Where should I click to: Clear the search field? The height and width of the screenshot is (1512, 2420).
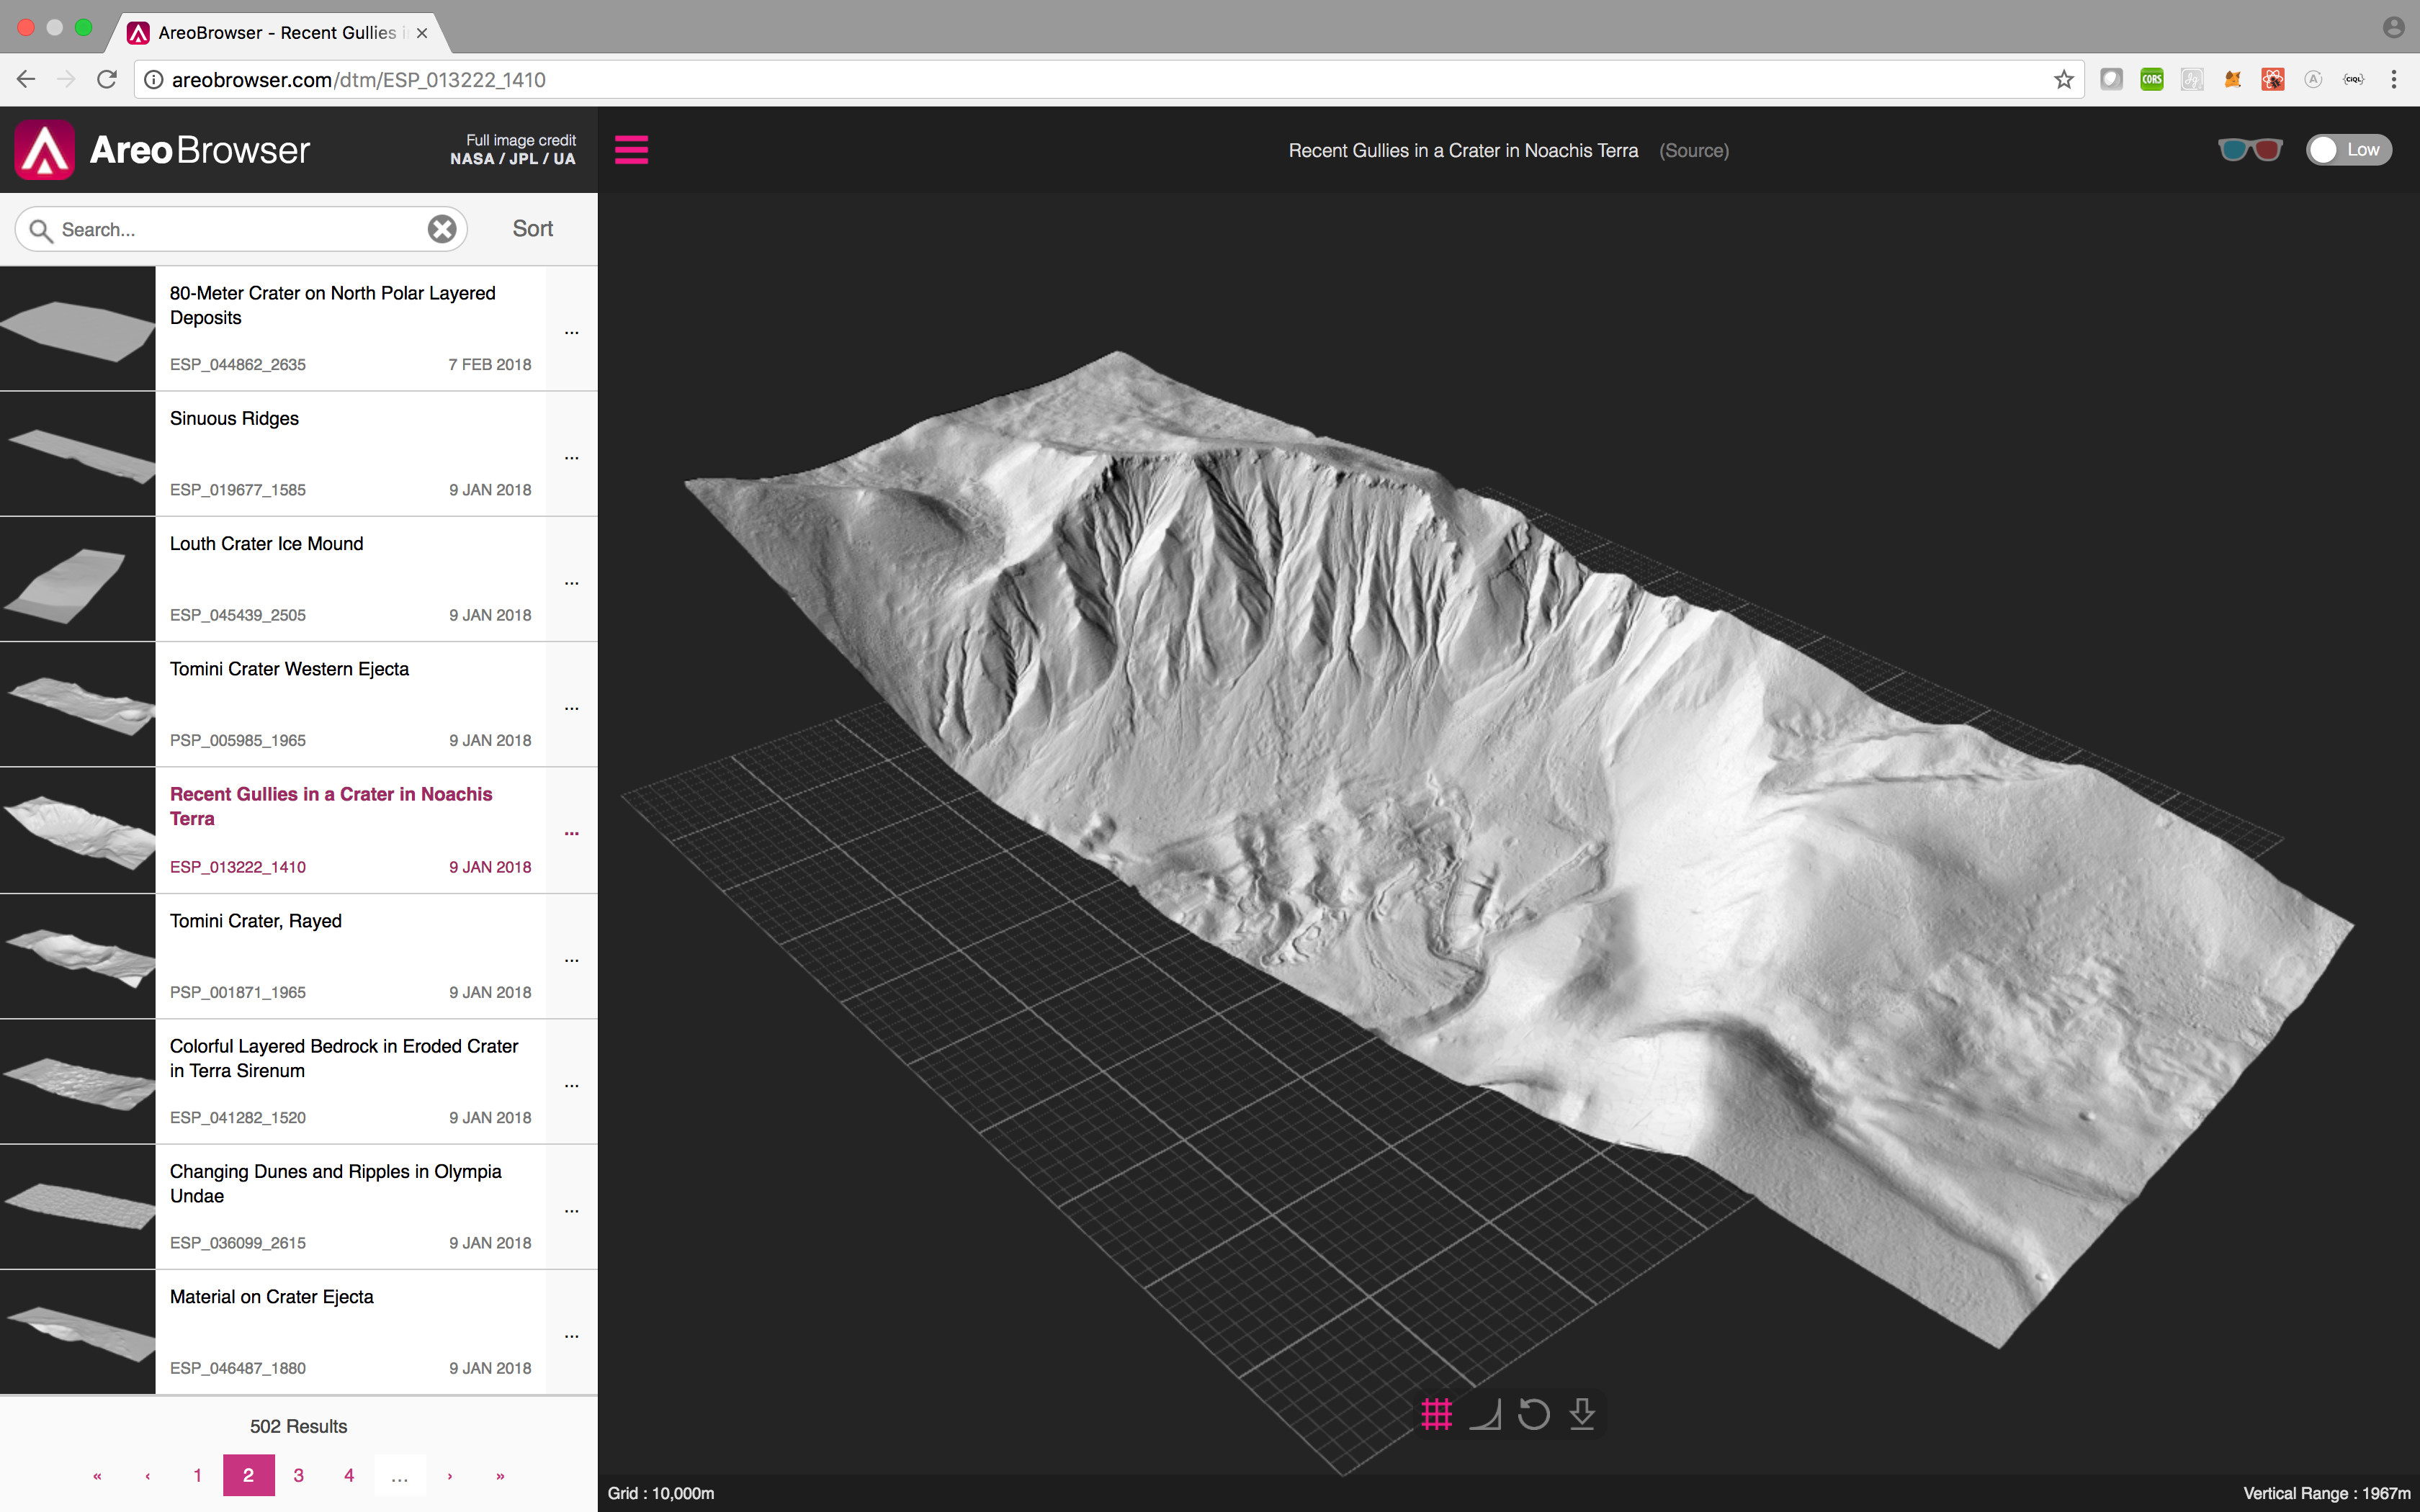[x=442, y=229]
